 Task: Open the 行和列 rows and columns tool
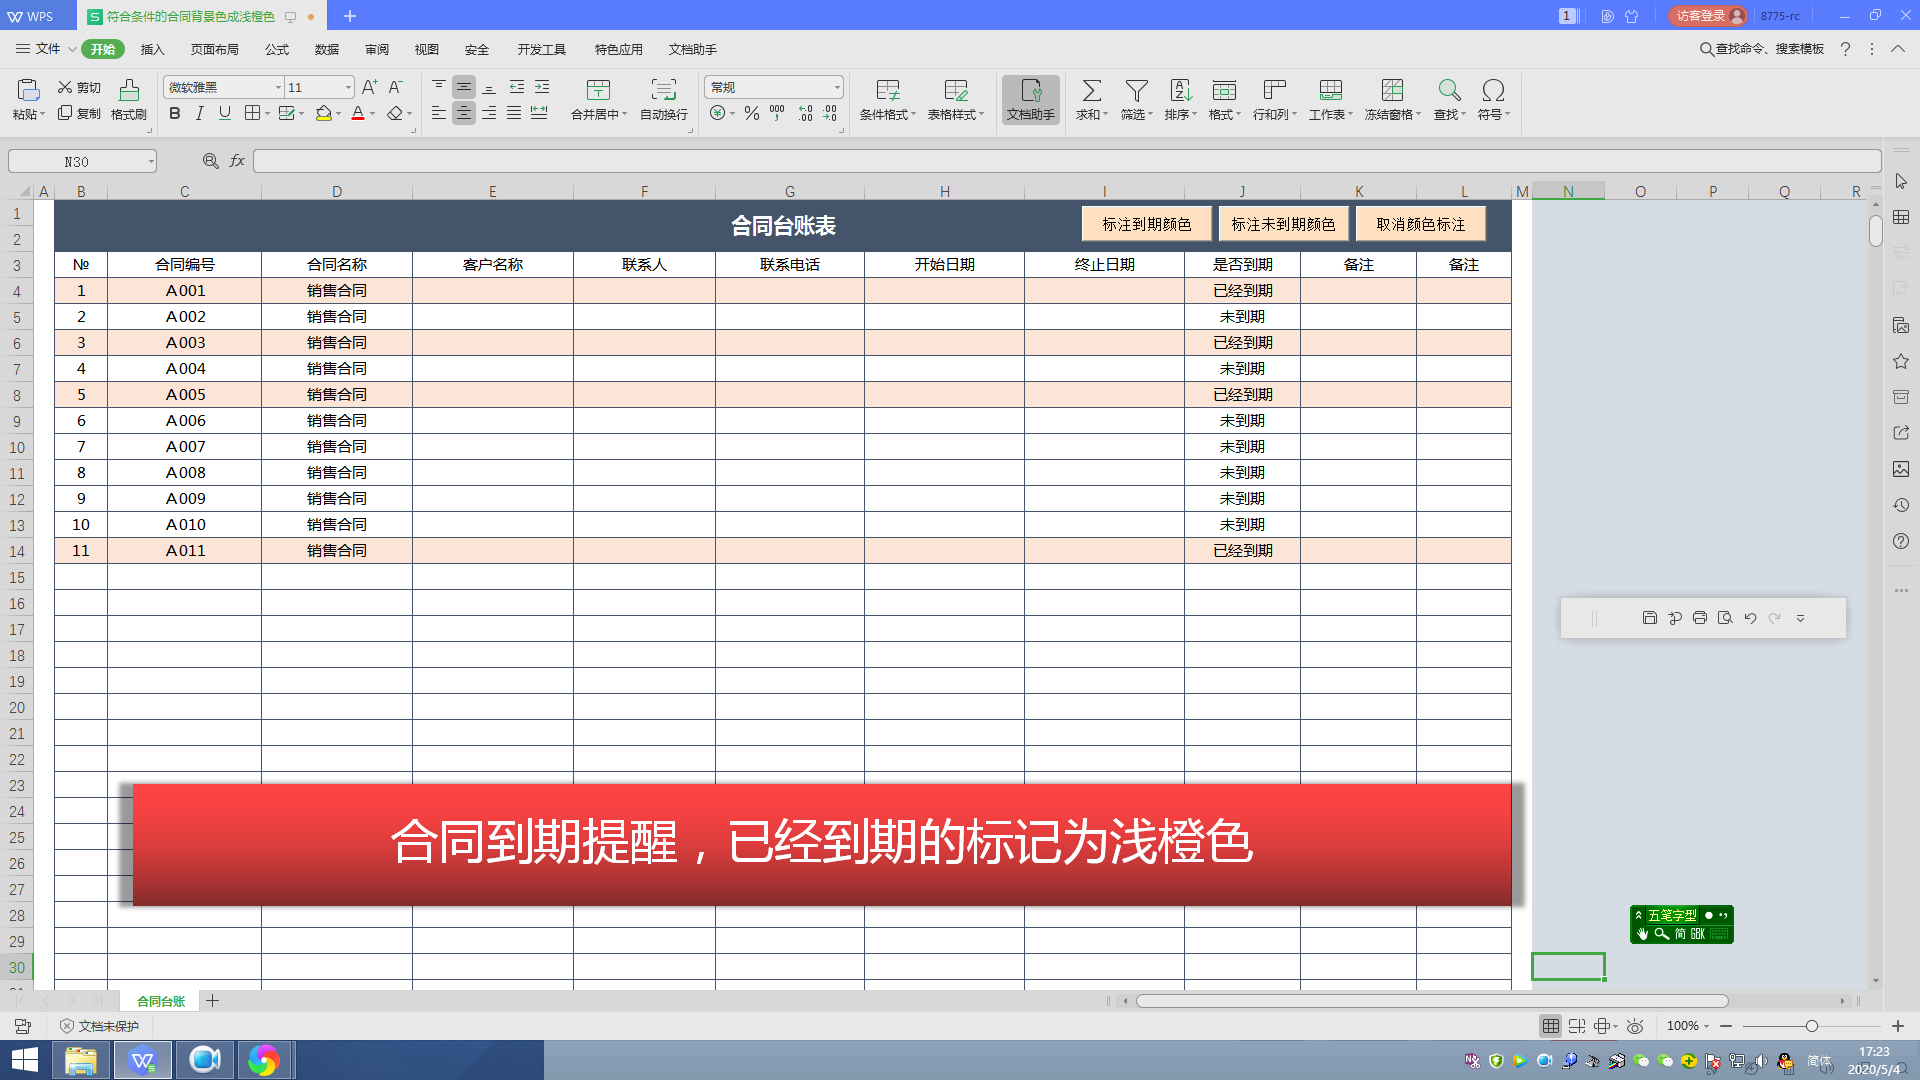pyautogui.click(x=1274, y=100)
